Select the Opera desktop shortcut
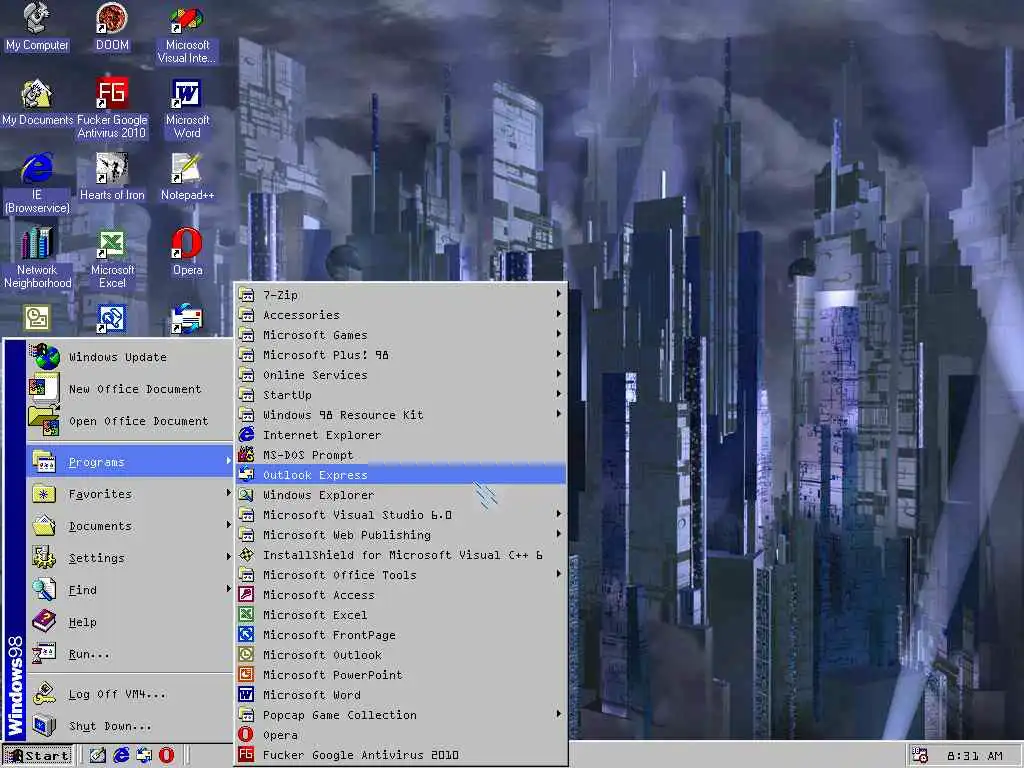The image size is (1024, 768). pyautogui.click(x=187, y=252)
